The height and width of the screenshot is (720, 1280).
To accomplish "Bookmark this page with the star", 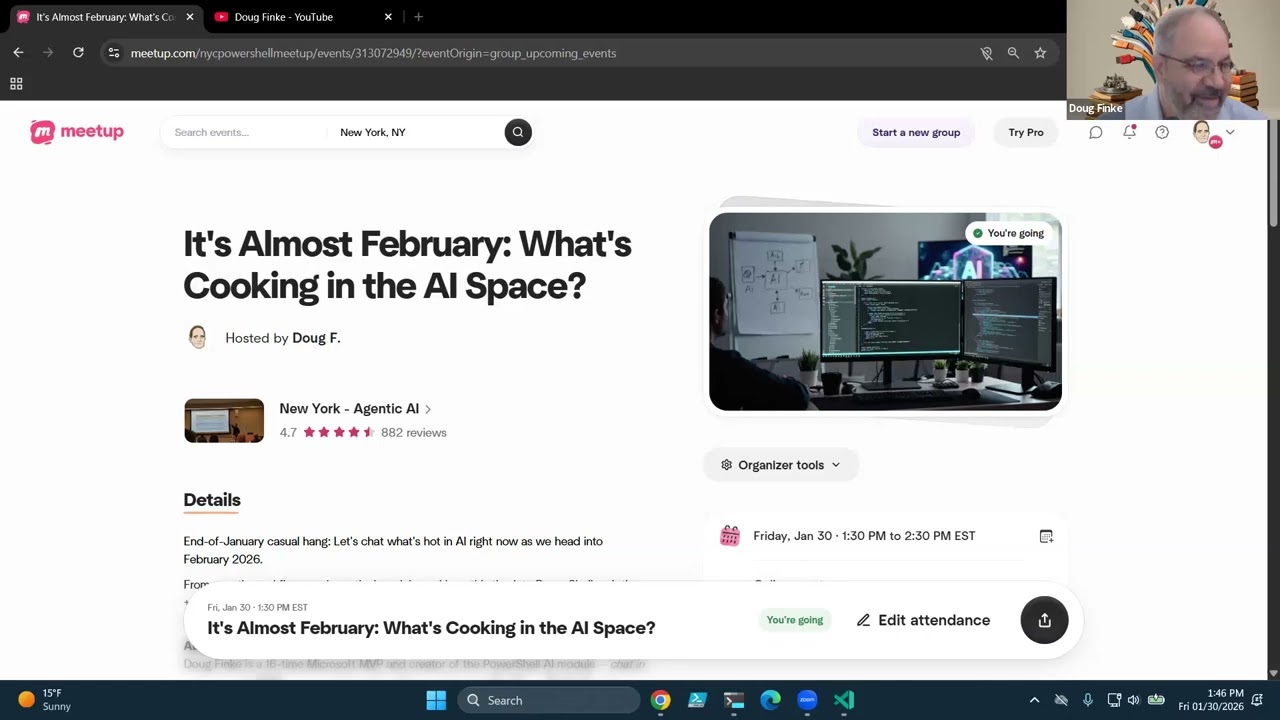I will pos(1040,53).
